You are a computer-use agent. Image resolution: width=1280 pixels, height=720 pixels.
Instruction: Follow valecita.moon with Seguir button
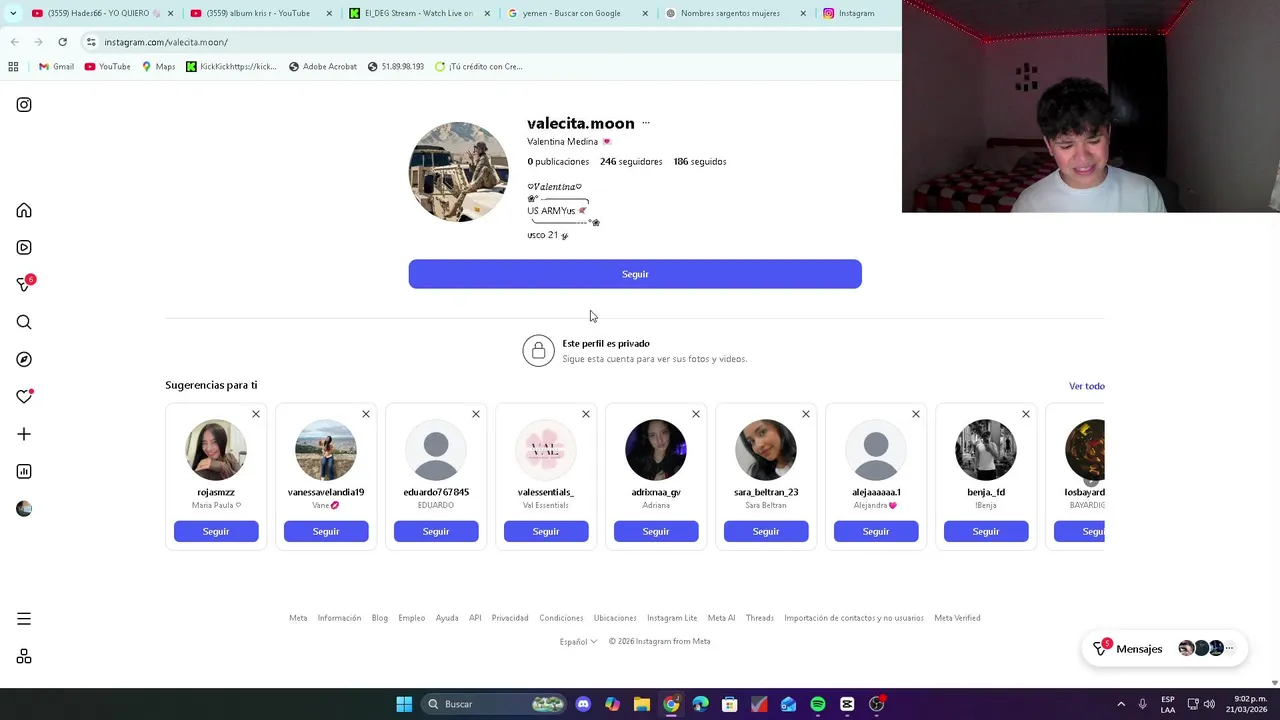pyautogui.click(x=635, y=274)
